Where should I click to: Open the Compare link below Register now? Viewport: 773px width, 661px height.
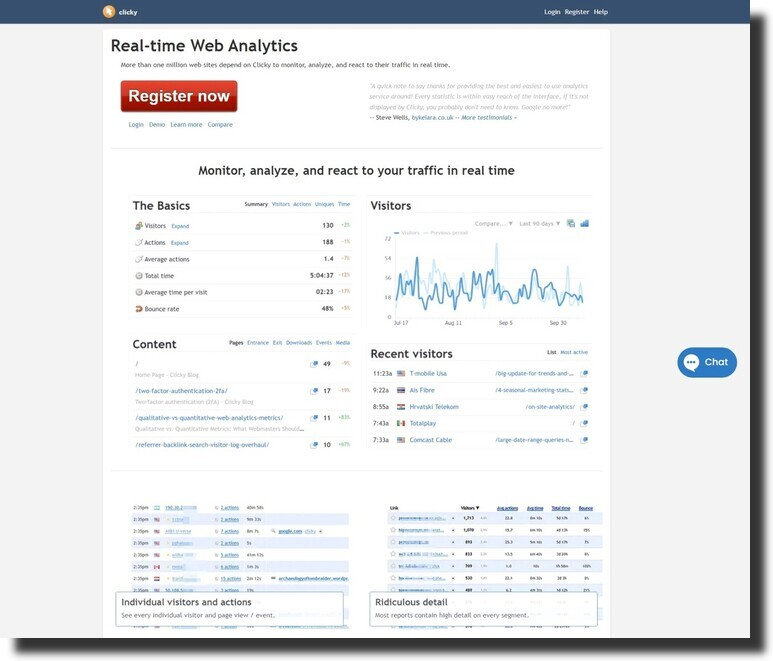tap(220, 125)
